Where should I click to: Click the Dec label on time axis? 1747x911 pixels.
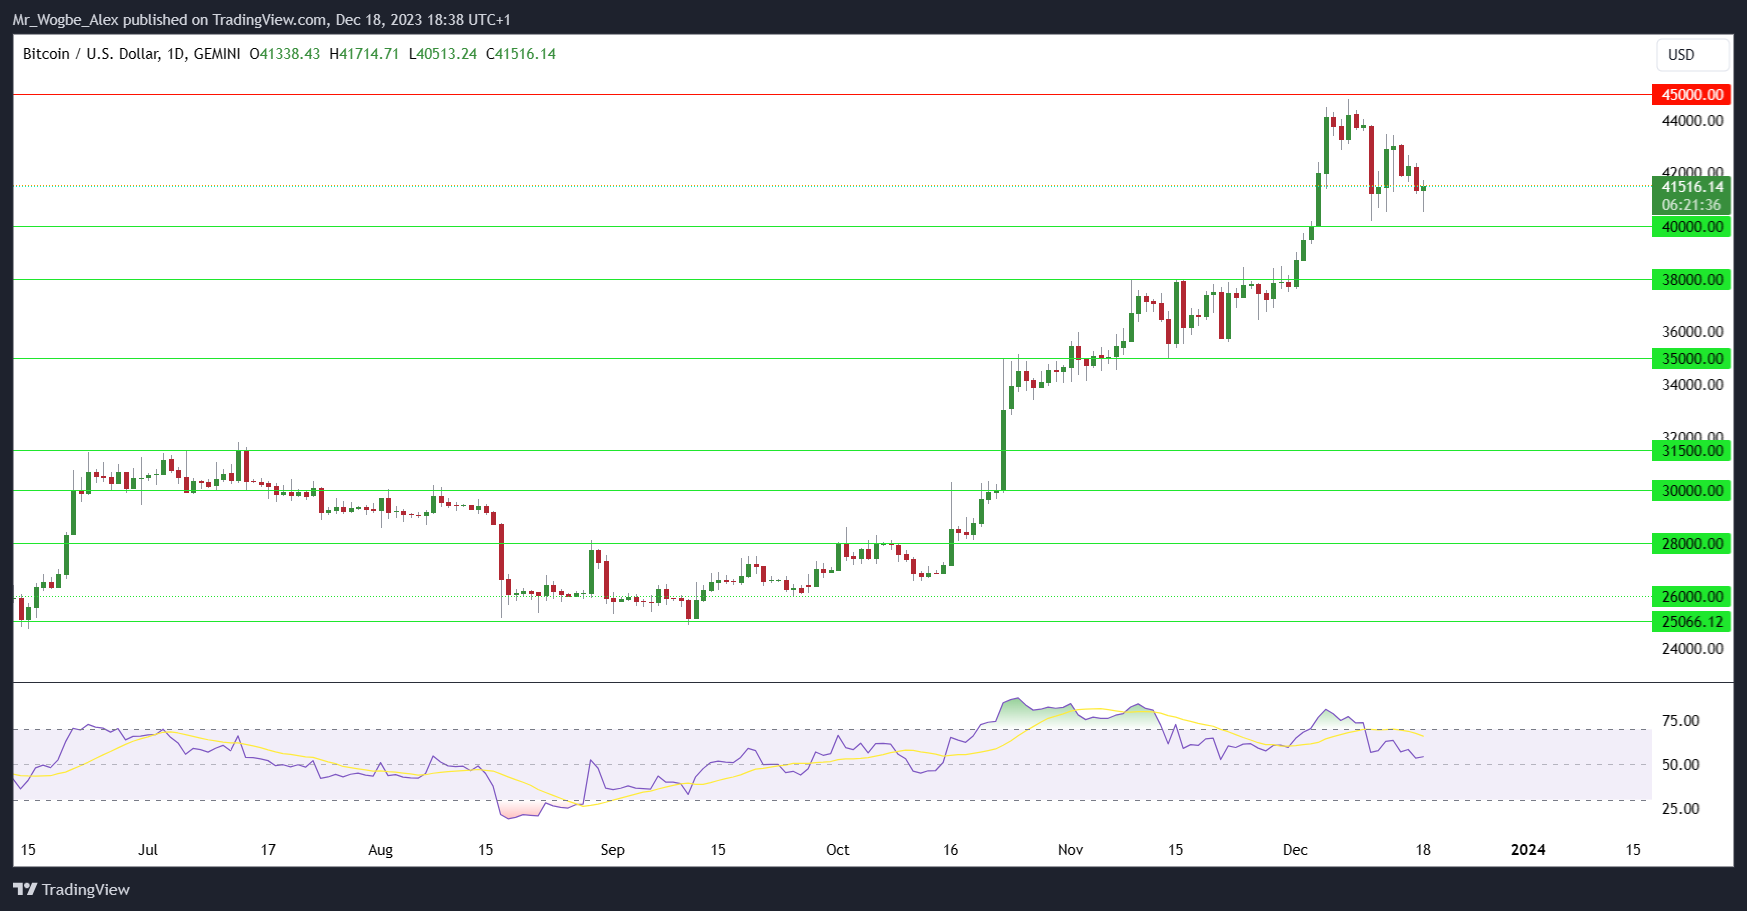tap(1295, 850)
